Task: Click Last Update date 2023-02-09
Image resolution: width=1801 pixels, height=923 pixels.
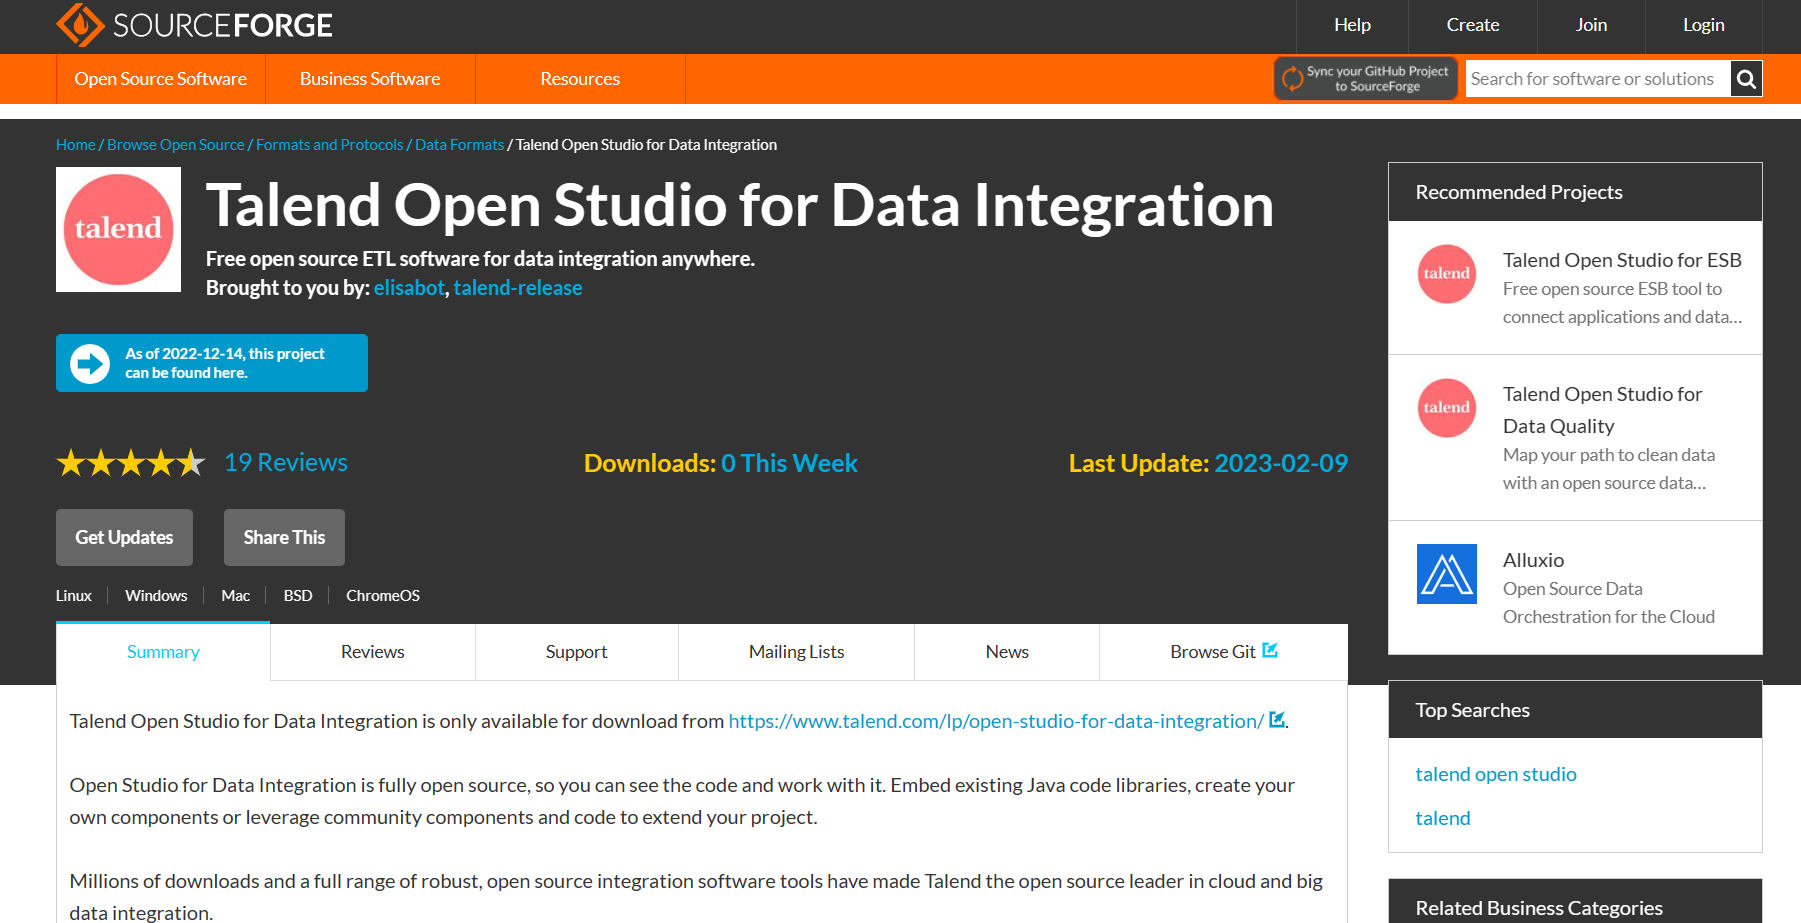Action: pos(1281,463)
